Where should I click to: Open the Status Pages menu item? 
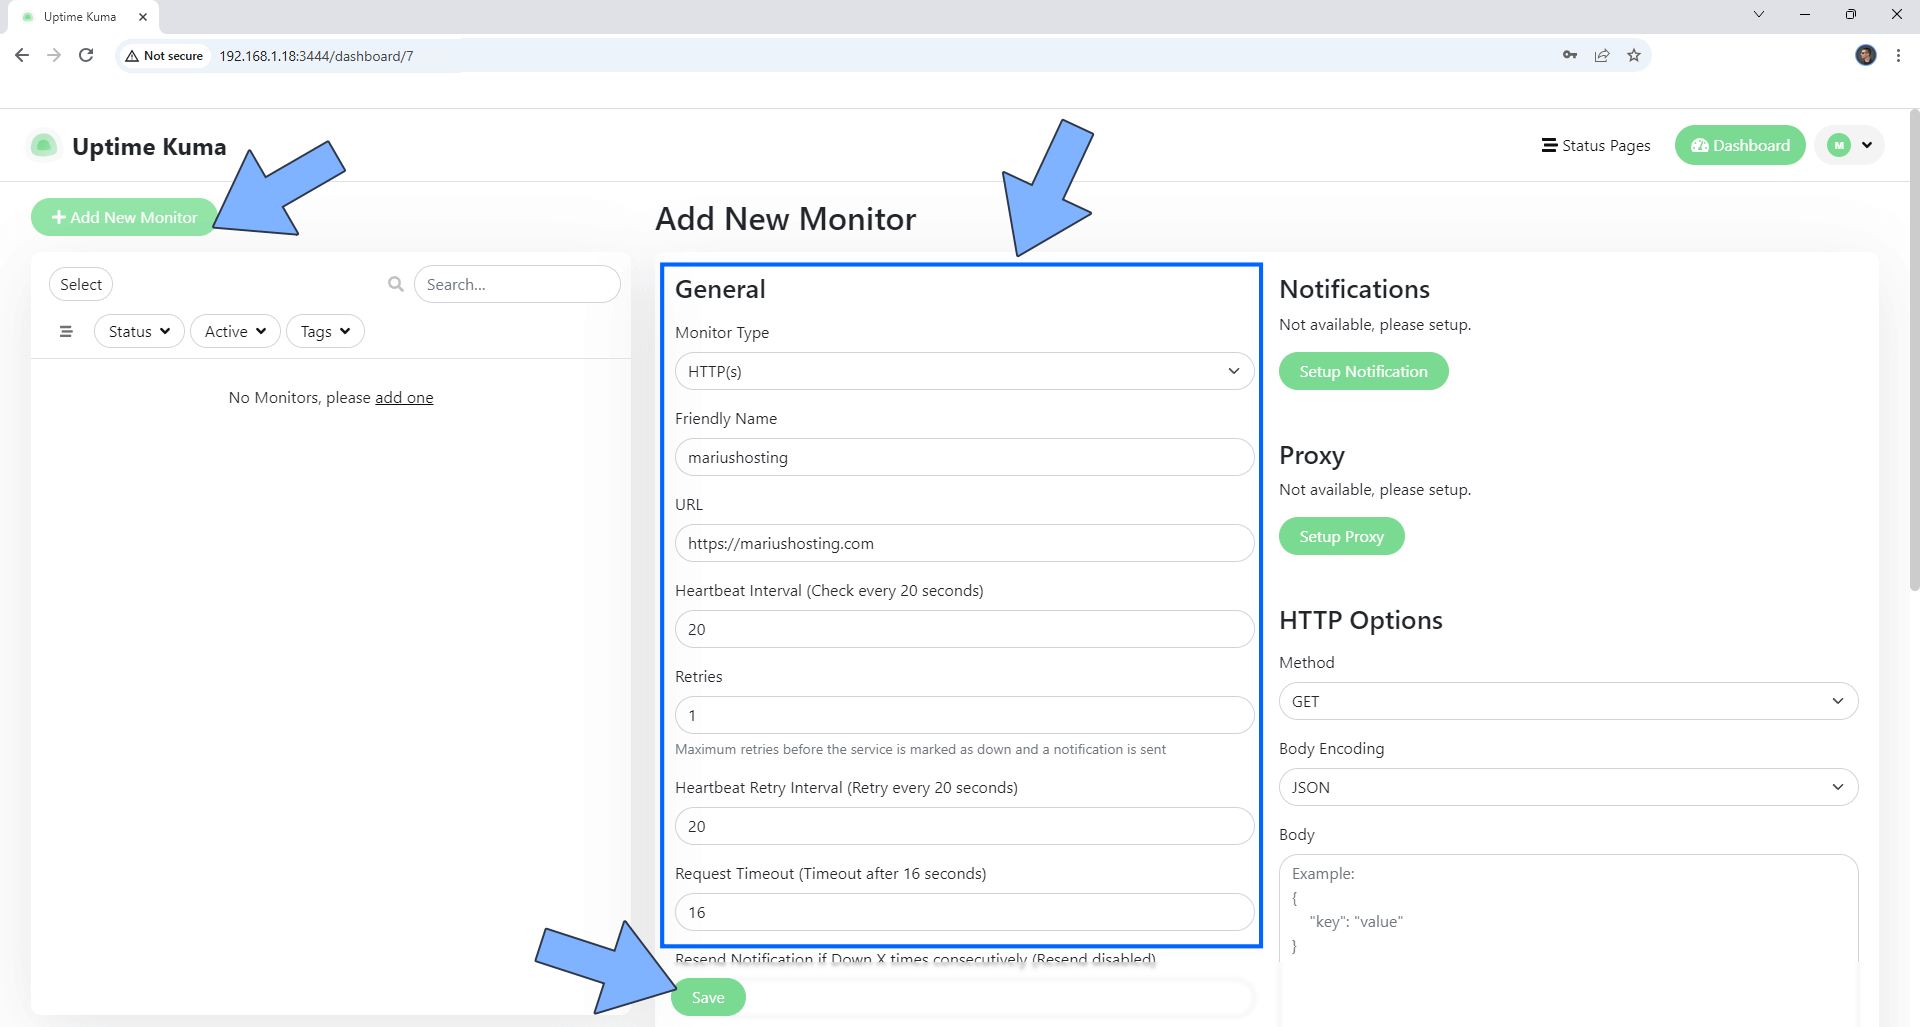[x=1596, y=146]
